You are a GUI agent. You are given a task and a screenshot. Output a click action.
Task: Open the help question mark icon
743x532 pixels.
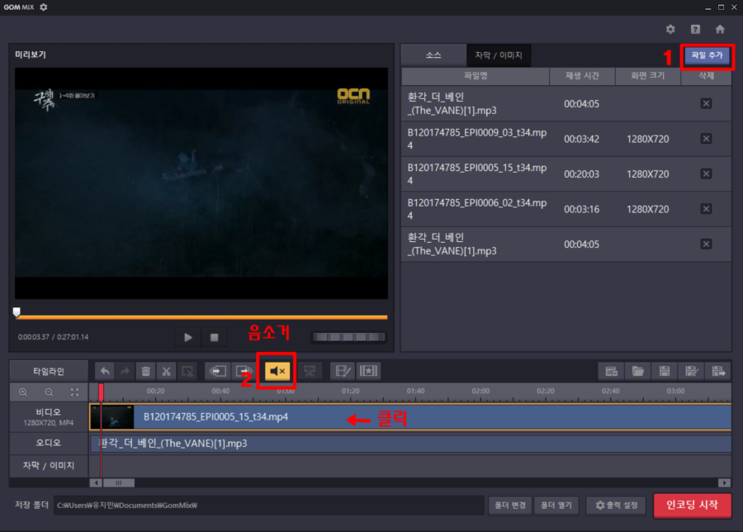tap(695, 29)
